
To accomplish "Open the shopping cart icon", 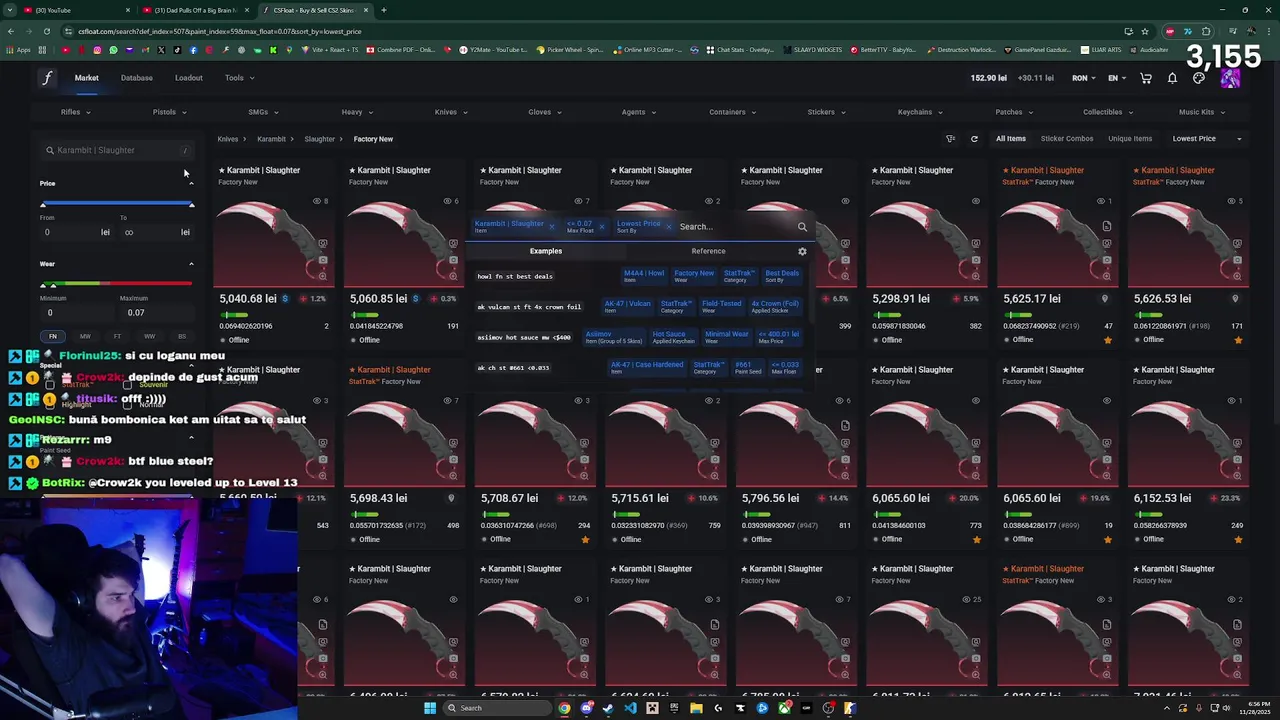I will click(1146, 78).
